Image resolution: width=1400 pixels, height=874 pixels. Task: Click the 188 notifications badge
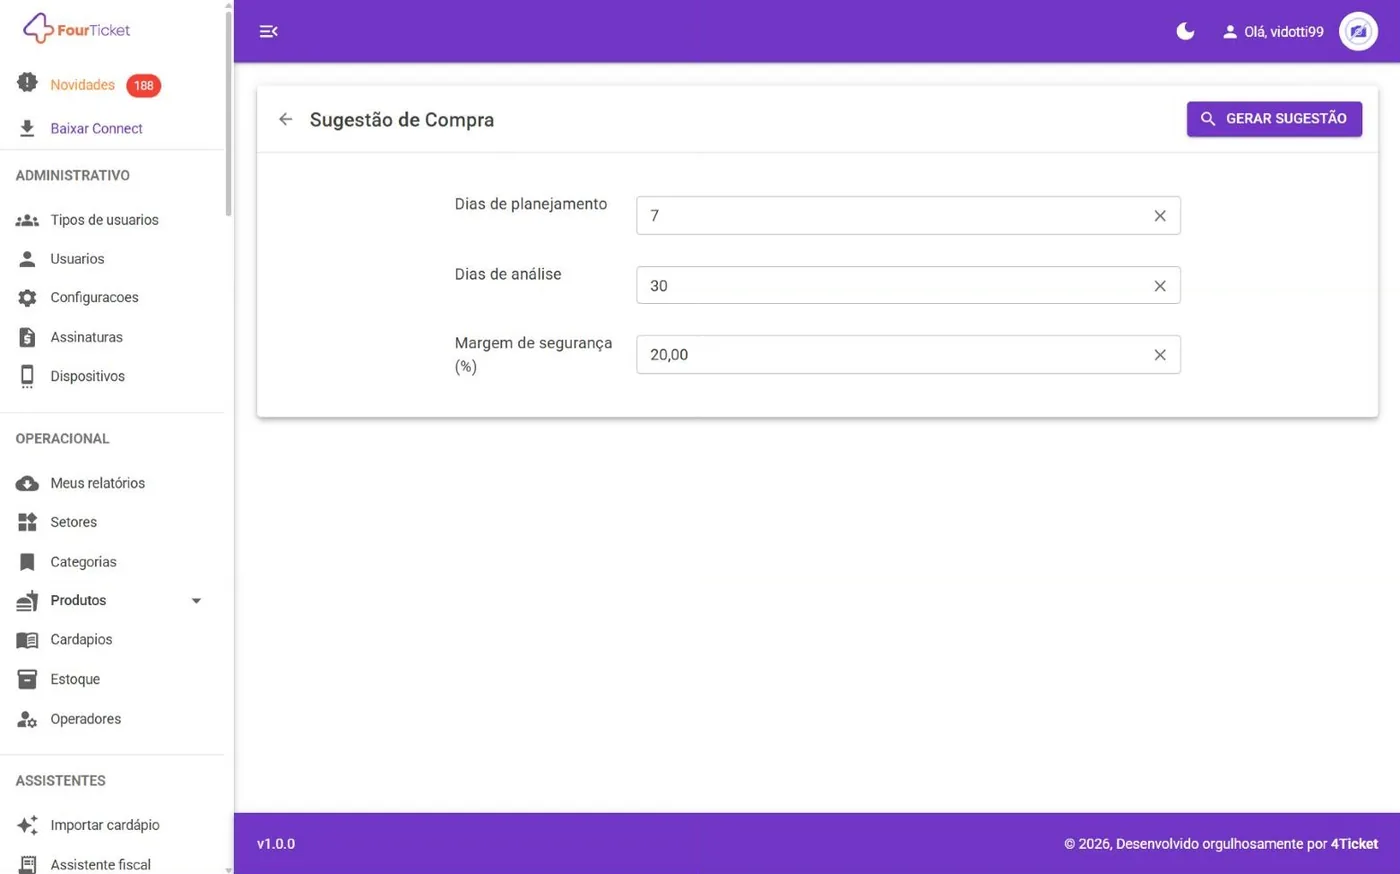click(x=144, y=86)
